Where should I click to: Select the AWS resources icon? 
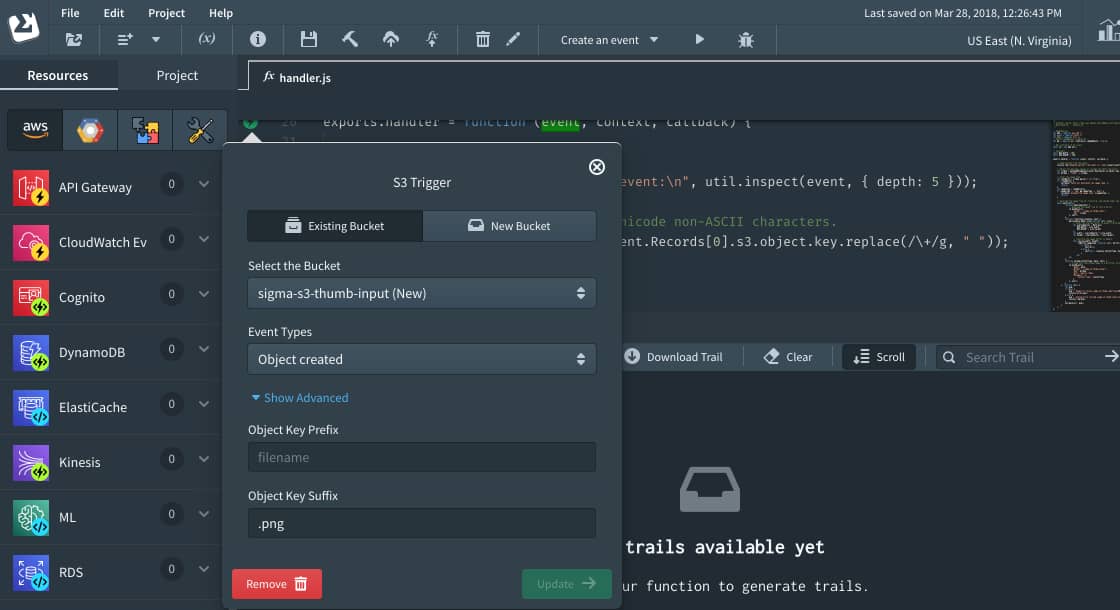coord(35,130)
